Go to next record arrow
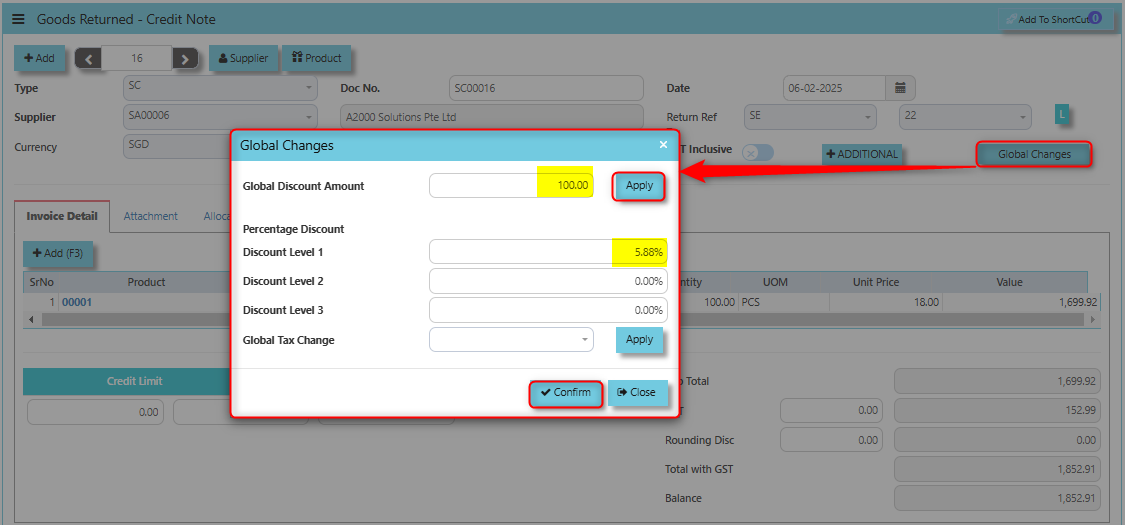This screenshot has width=1125, height=525. 185,59
